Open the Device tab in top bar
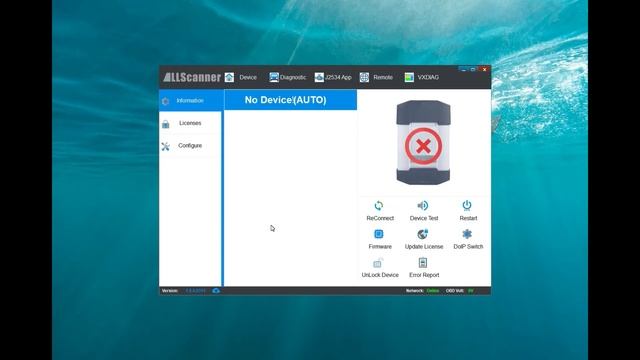Screen dimensions: 640x360 241,77
